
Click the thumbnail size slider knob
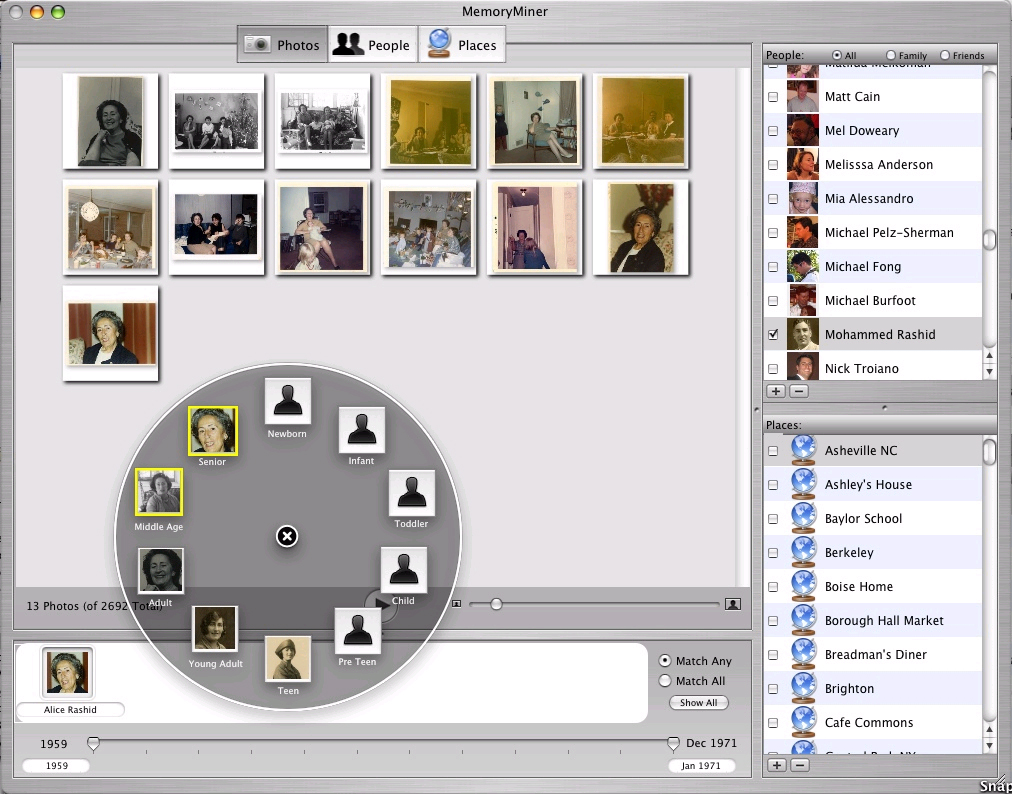pyautogui.click(x=496, y=604)
